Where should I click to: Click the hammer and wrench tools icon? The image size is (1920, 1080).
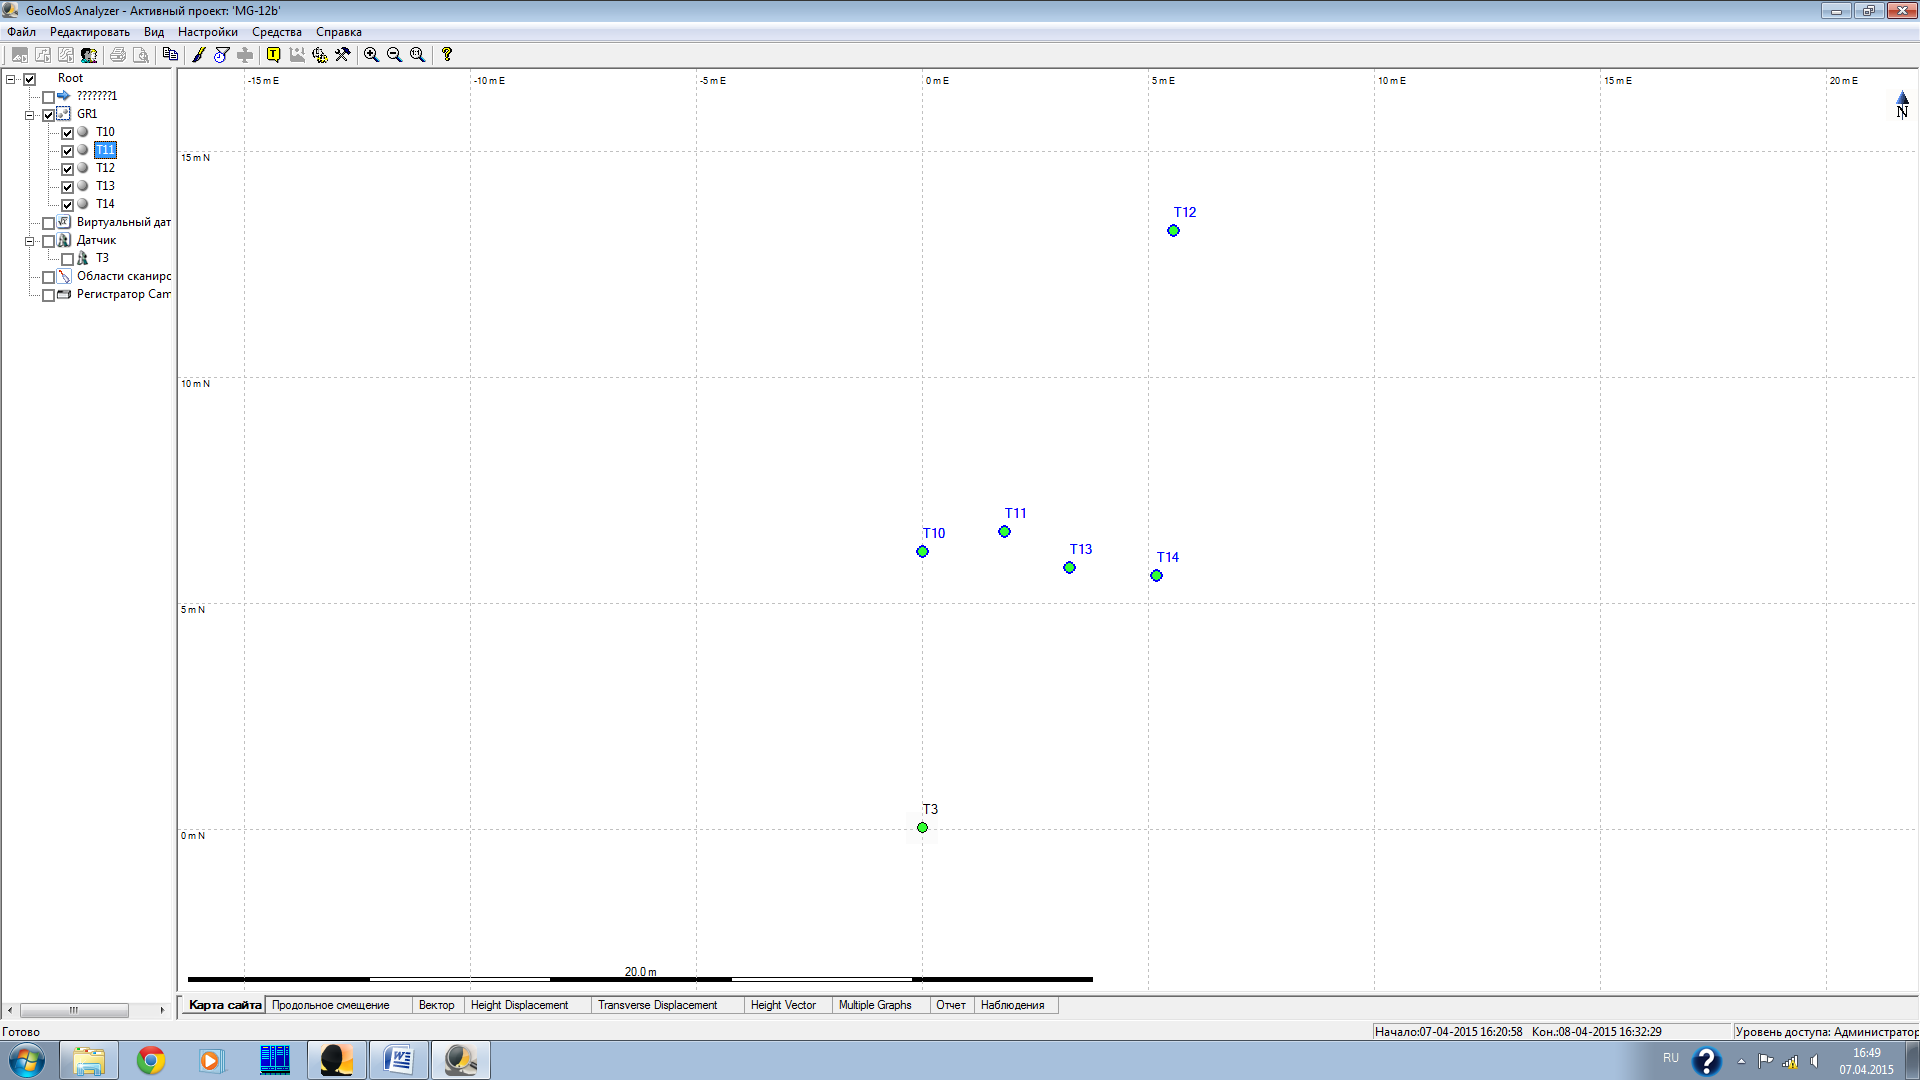click(343, 55)
